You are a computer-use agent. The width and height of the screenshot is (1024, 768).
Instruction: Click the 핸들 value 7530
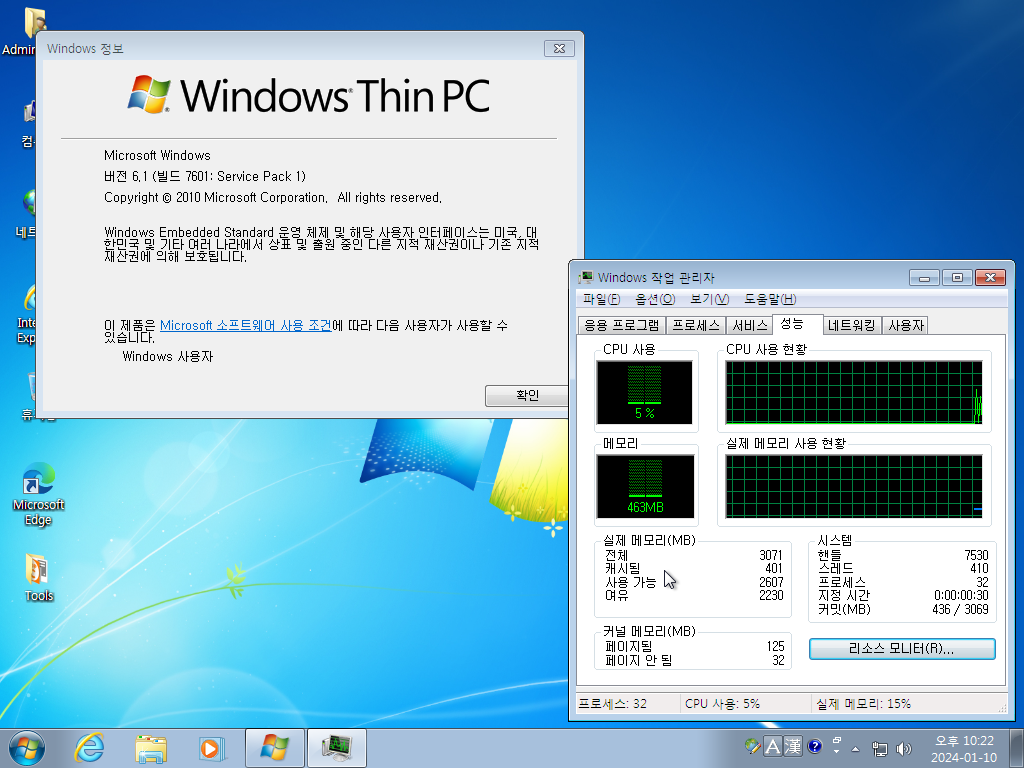pyautogui.click(x=976, y=555)
